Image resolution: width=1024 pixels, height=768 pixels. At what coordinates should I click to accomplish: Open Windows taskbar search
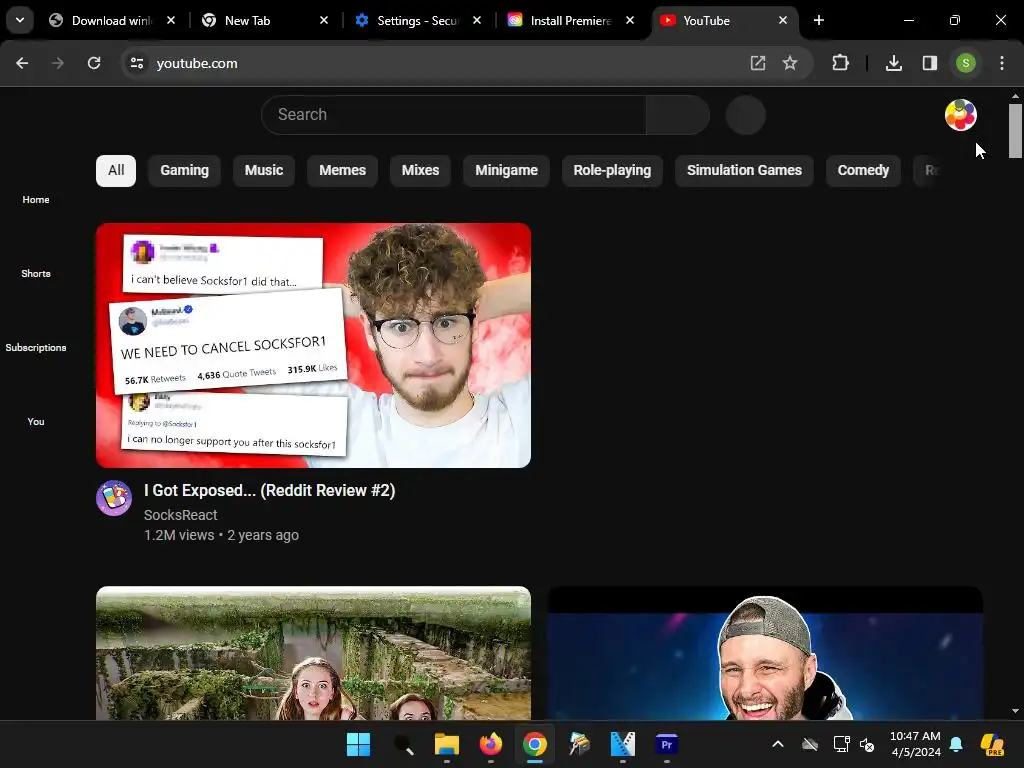click(x=403, y=744)
